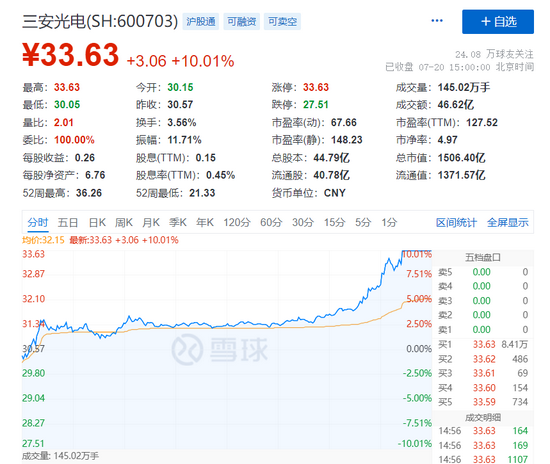The image size is (550, 464).
Task: Click the 52周最高 value 36.26
Action: pyautogui.click(x=89, y=193)
